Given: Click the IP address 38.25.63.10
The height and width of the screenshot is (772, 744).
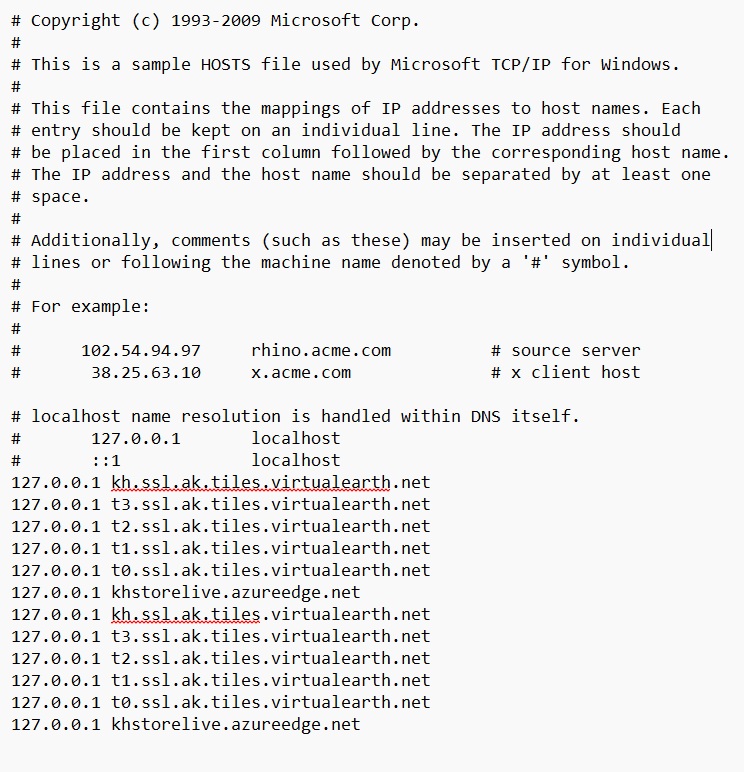Looking at the screenshot, I should coord(145,372).
